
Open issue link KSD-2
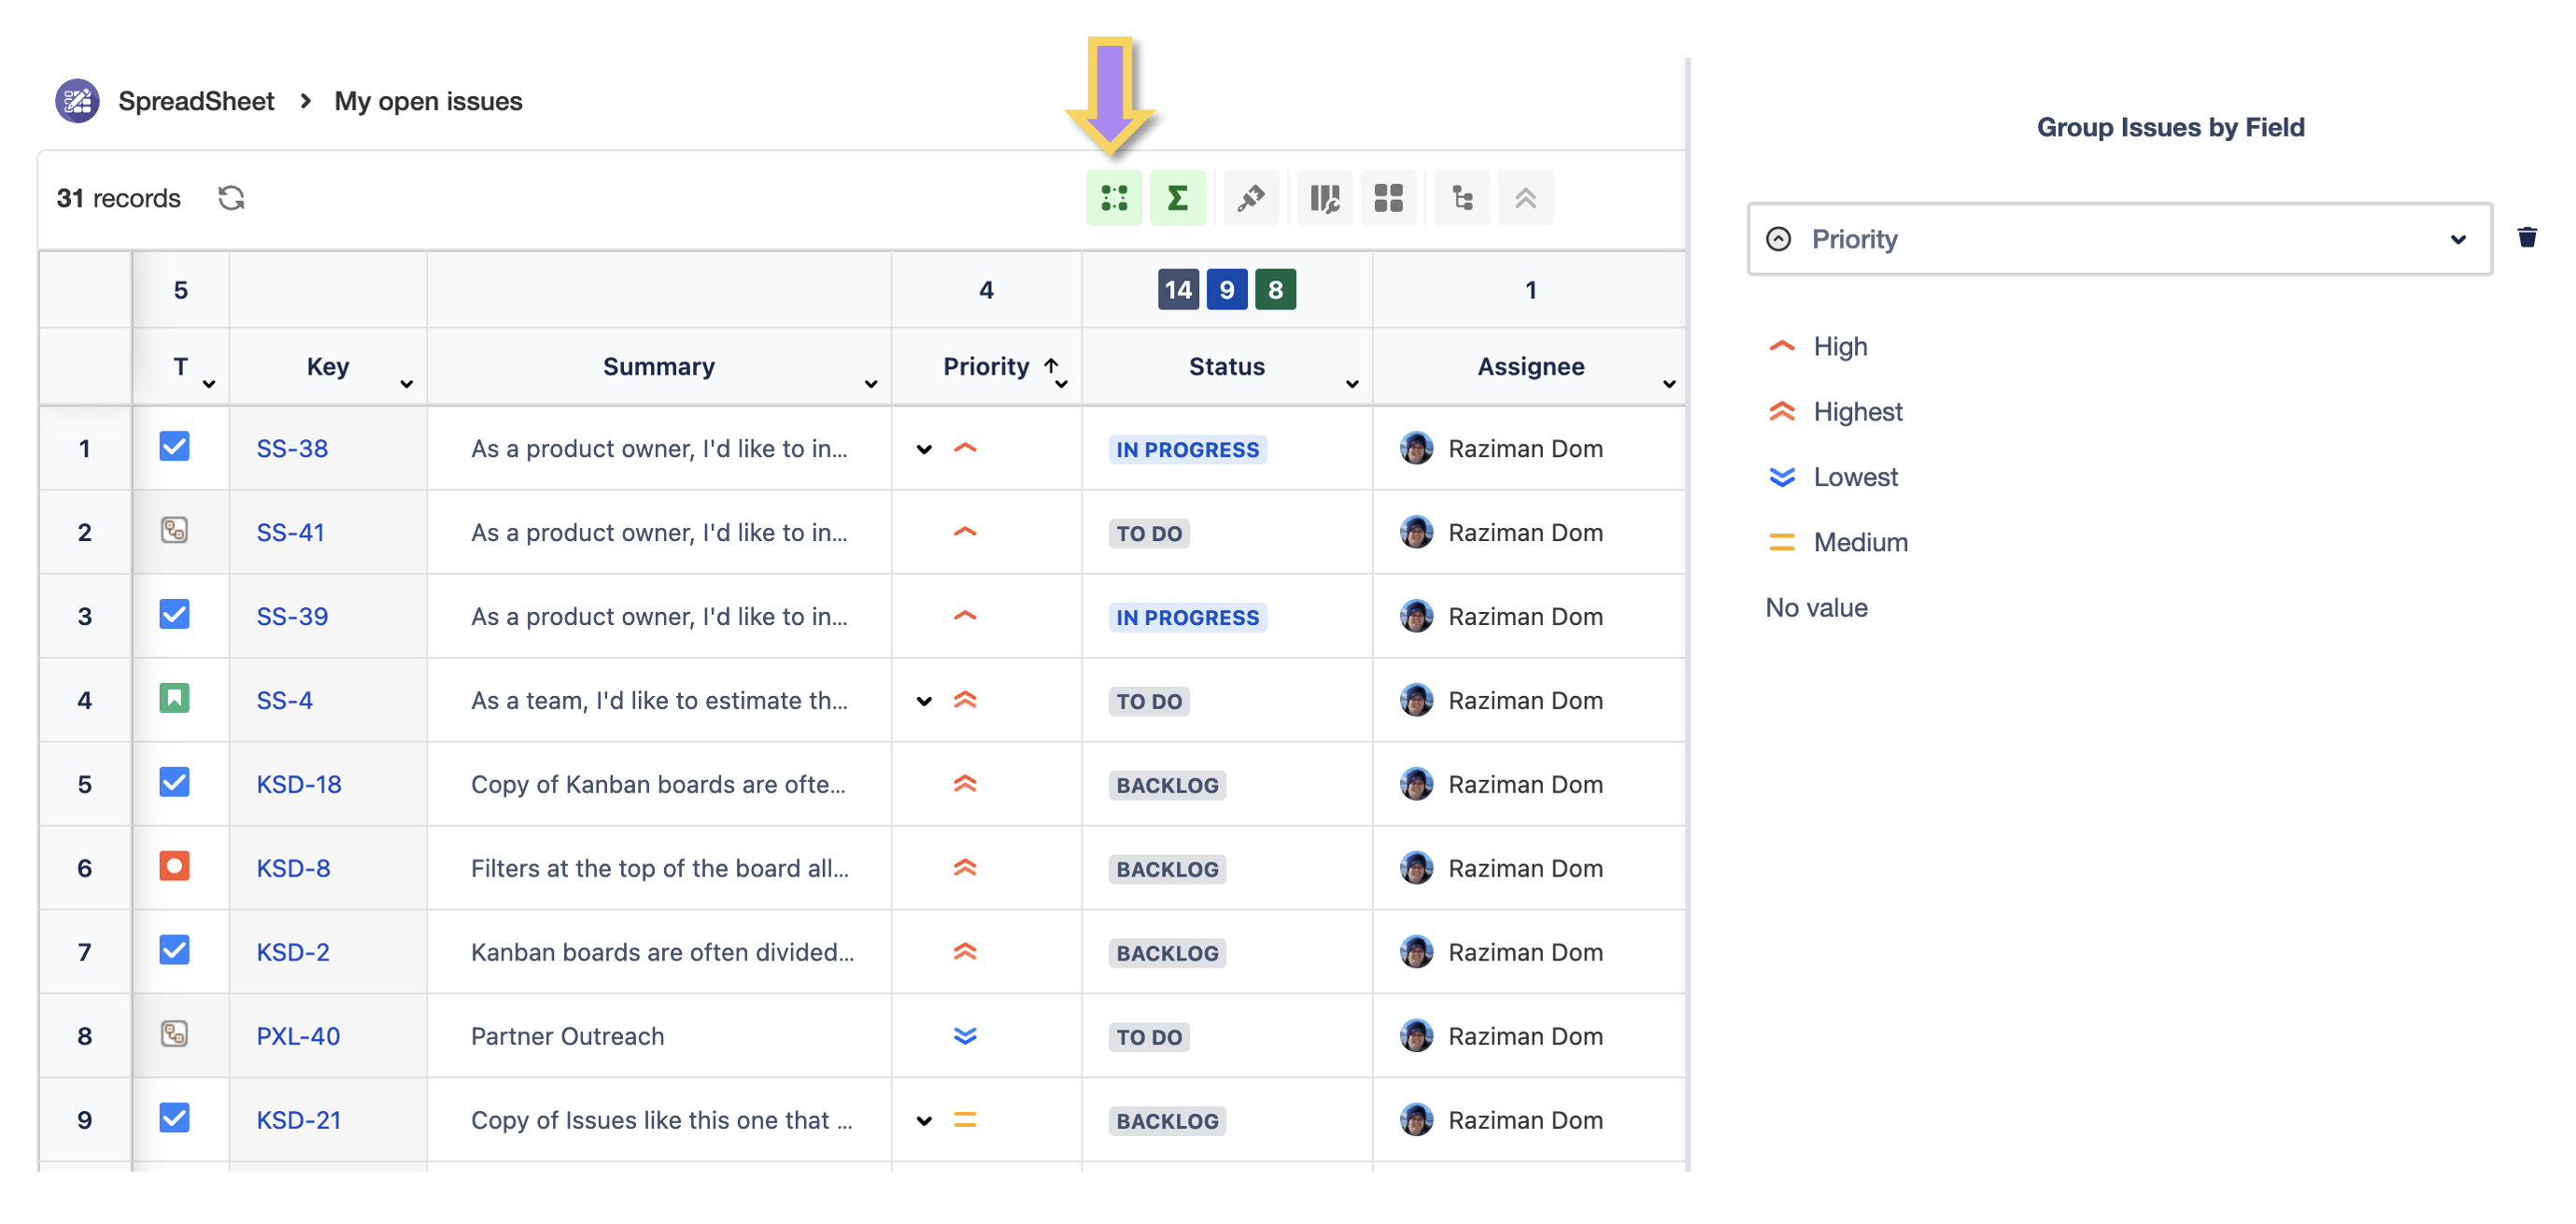click(x=292, y=952)
